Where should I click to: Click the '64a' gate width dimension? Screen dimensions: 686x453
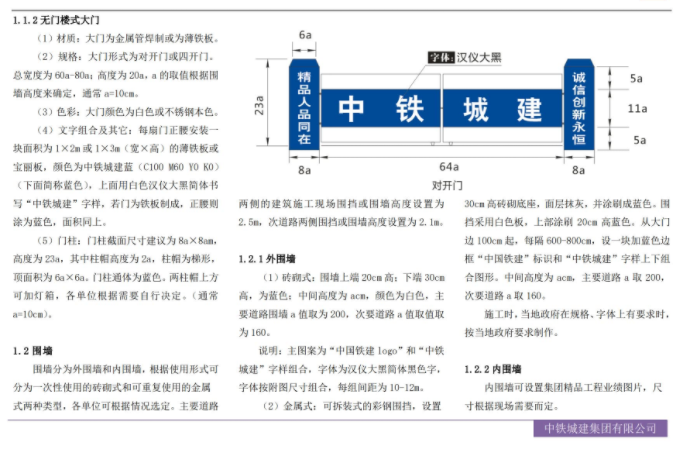[449, 167]
